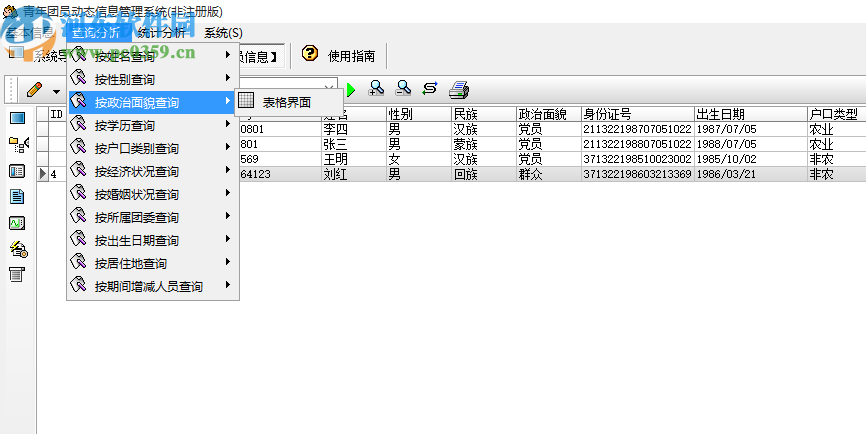Click birth date 1986/03/21
Viewport: 866px width, 434px height.
[750, 174]
